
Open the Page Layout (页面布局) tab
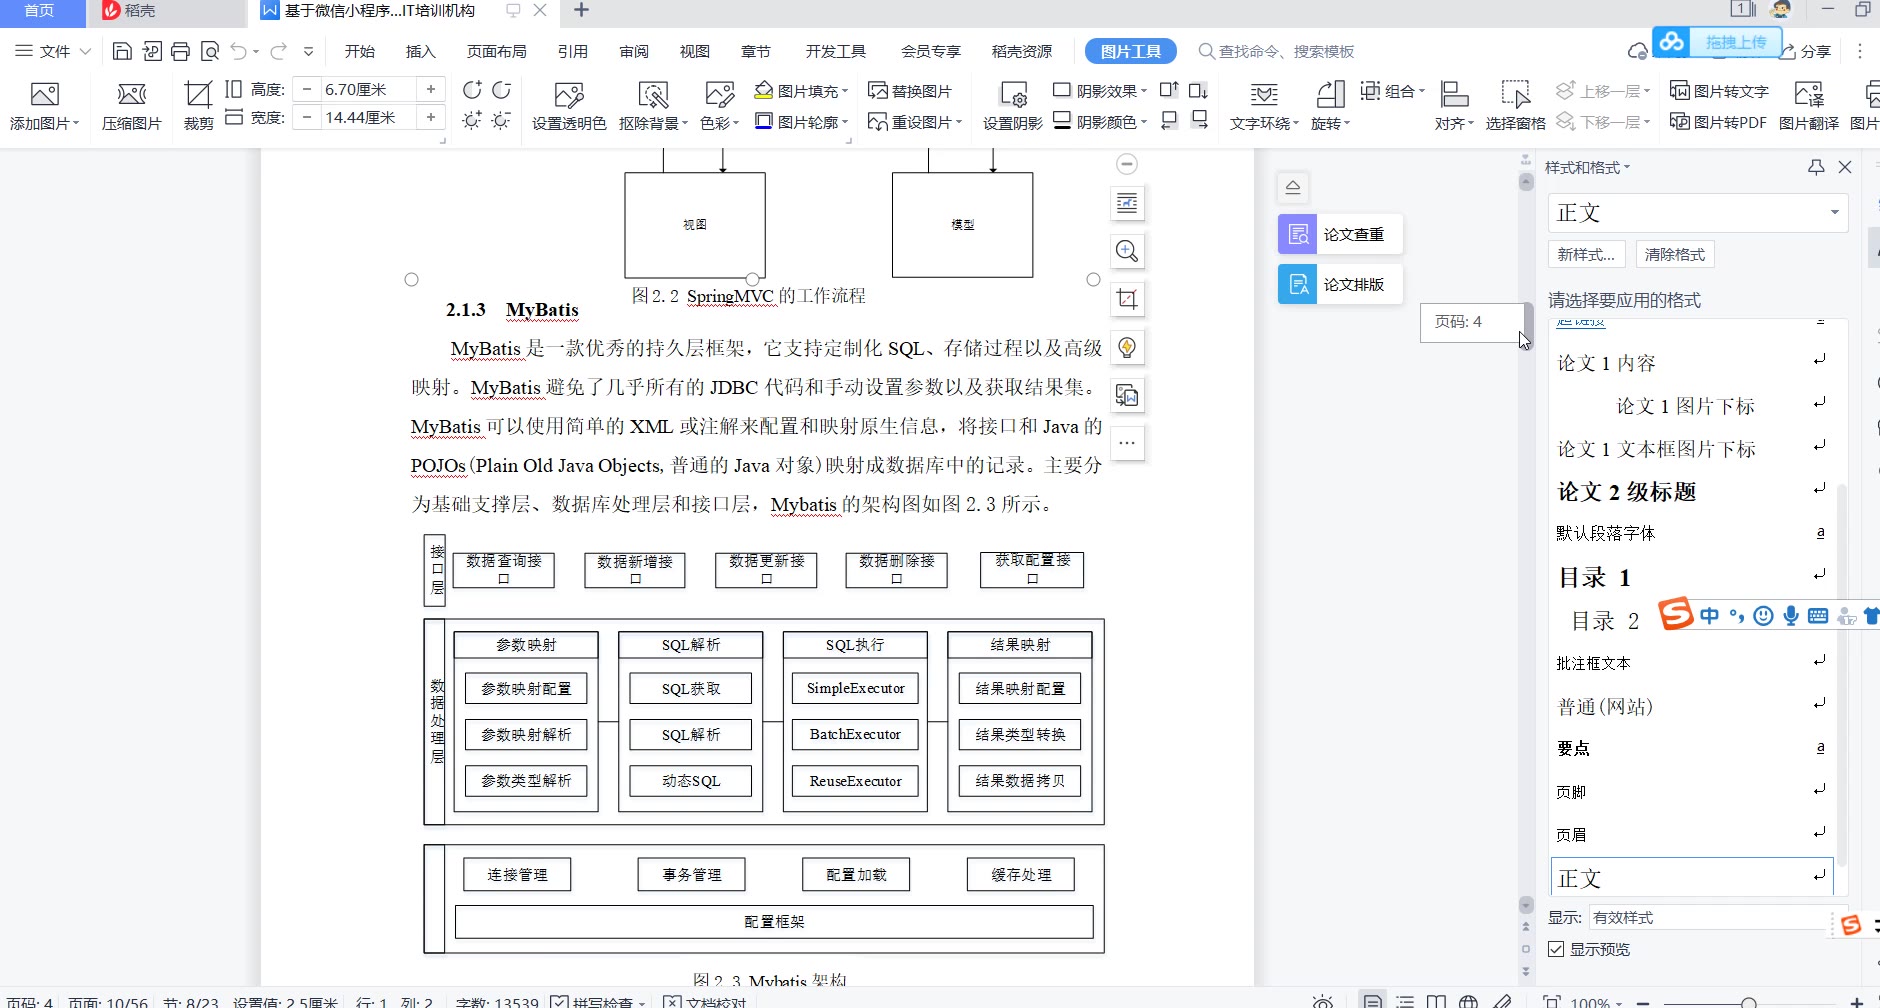[x=496, y=52]
